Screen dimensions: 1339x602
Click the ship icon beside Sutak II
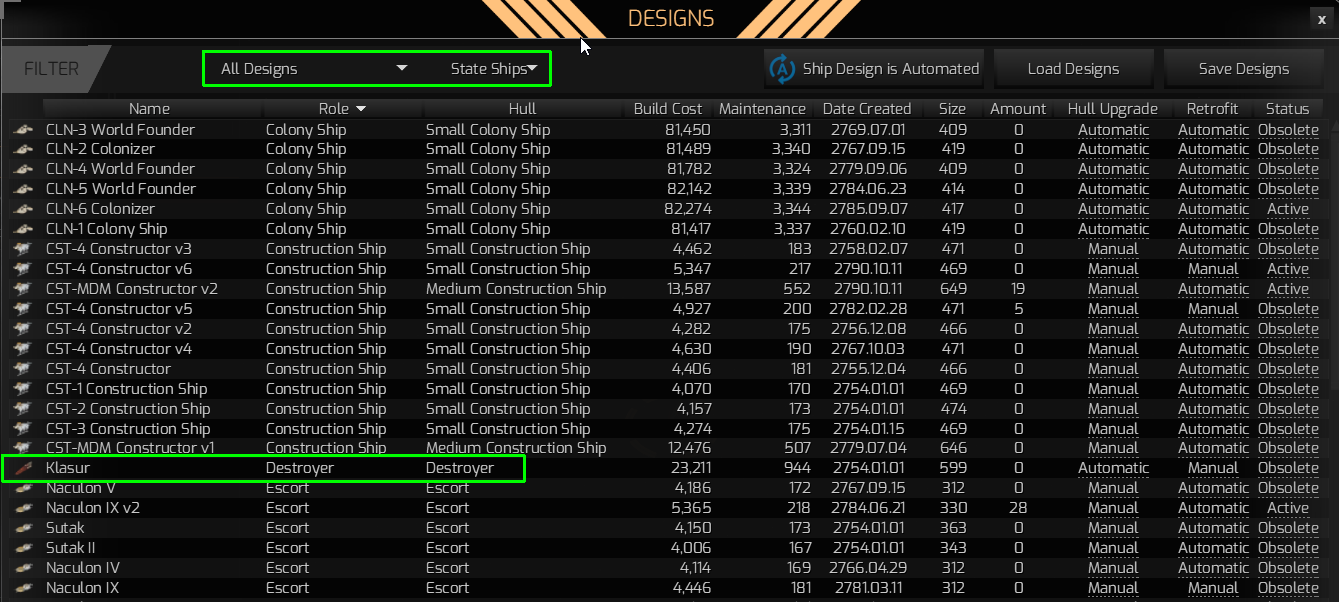coord(22,548)
